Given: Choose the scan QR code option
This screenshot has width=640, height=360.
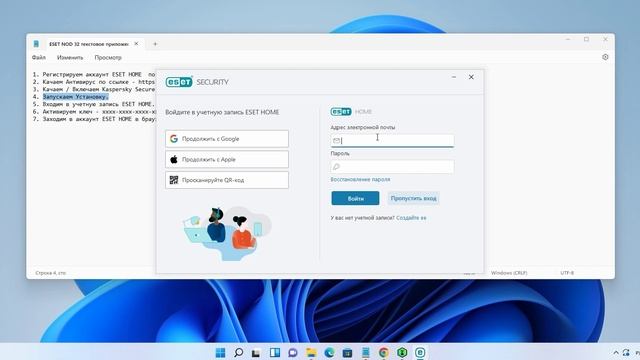Looking at the screenshot, I should click(227, 180).
